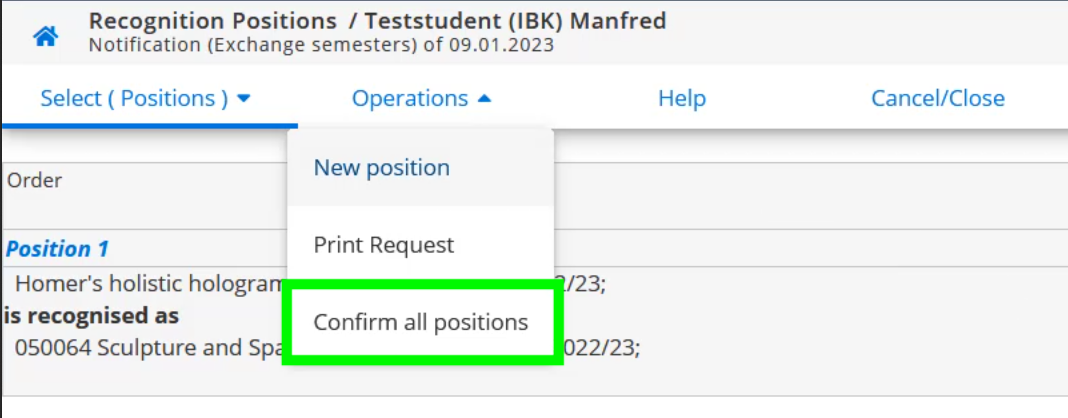Collapse the Operations menu
The width and height of the screenshot is (1068, 418).
[x=422, y=99]
